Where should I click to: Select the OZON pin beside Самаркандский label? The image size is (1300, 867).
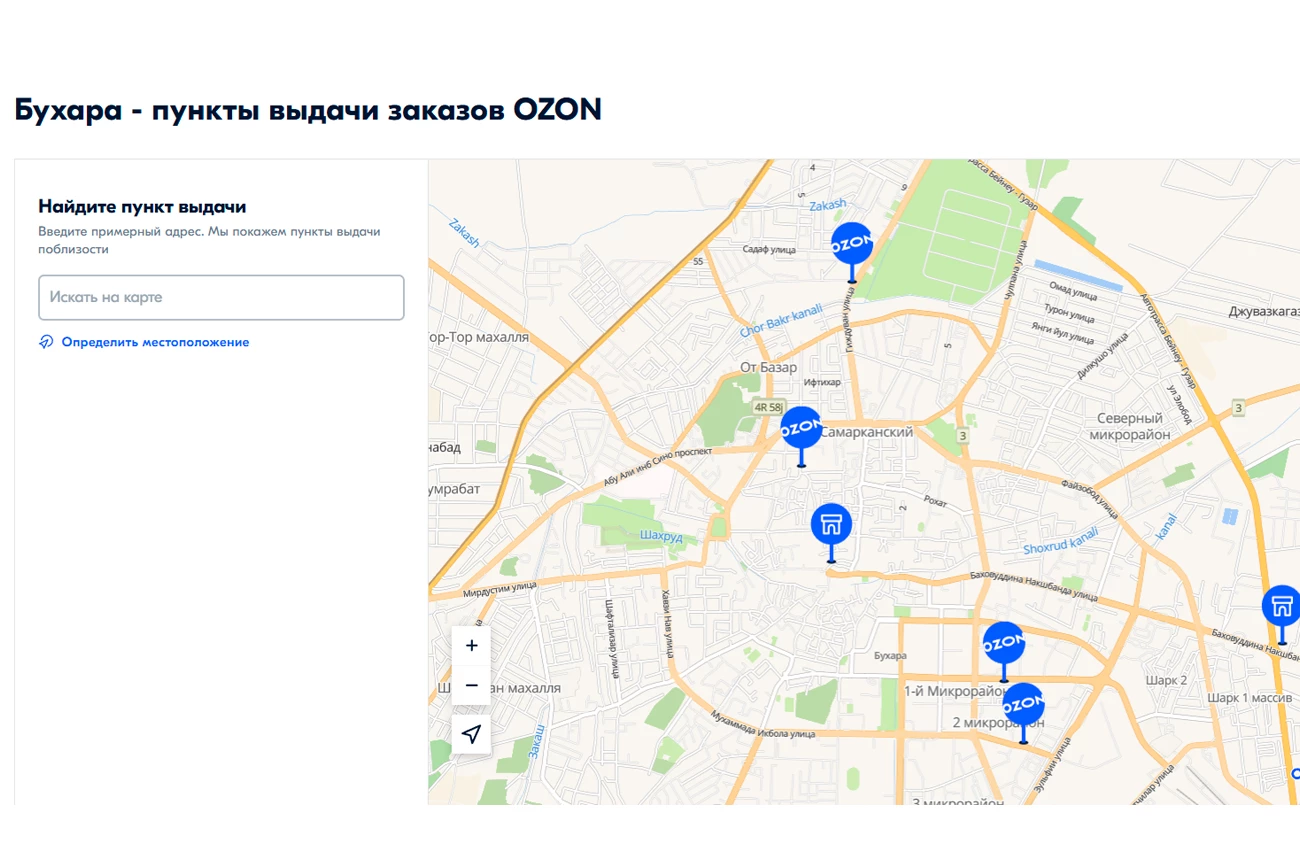click(x=801, y=428)
